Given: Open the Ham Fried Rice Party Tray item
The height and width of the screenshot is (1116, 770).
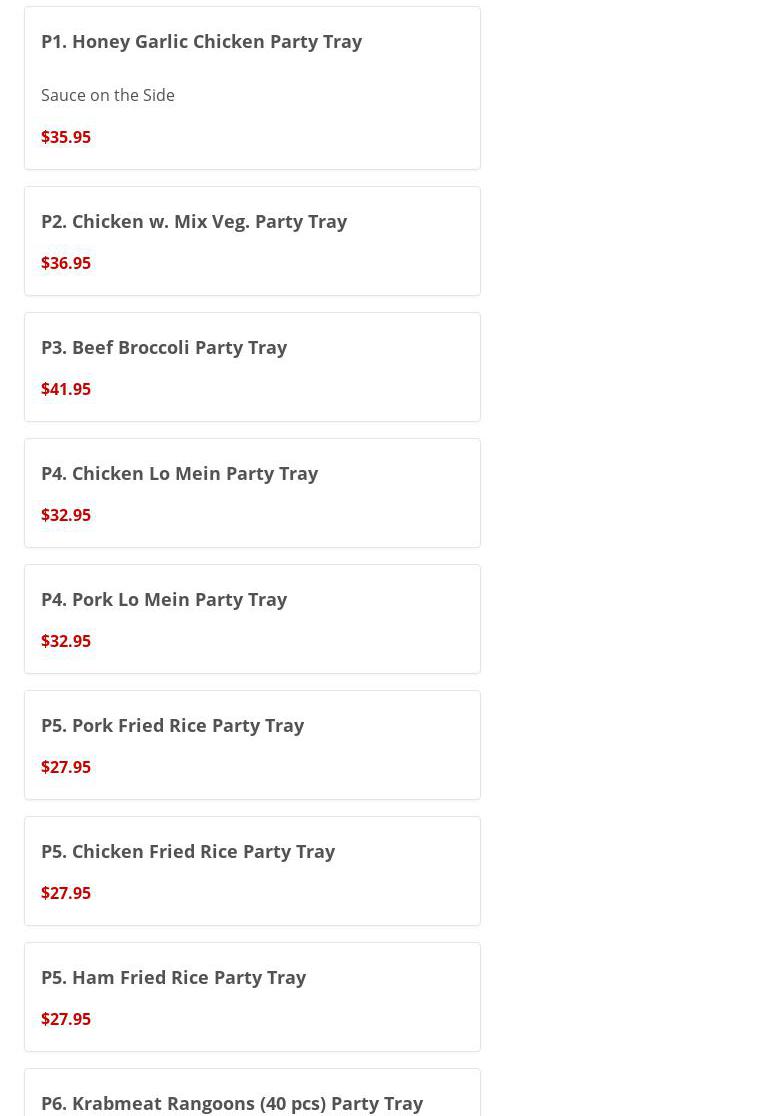Looking at the screenshot, I should (173, 977).
